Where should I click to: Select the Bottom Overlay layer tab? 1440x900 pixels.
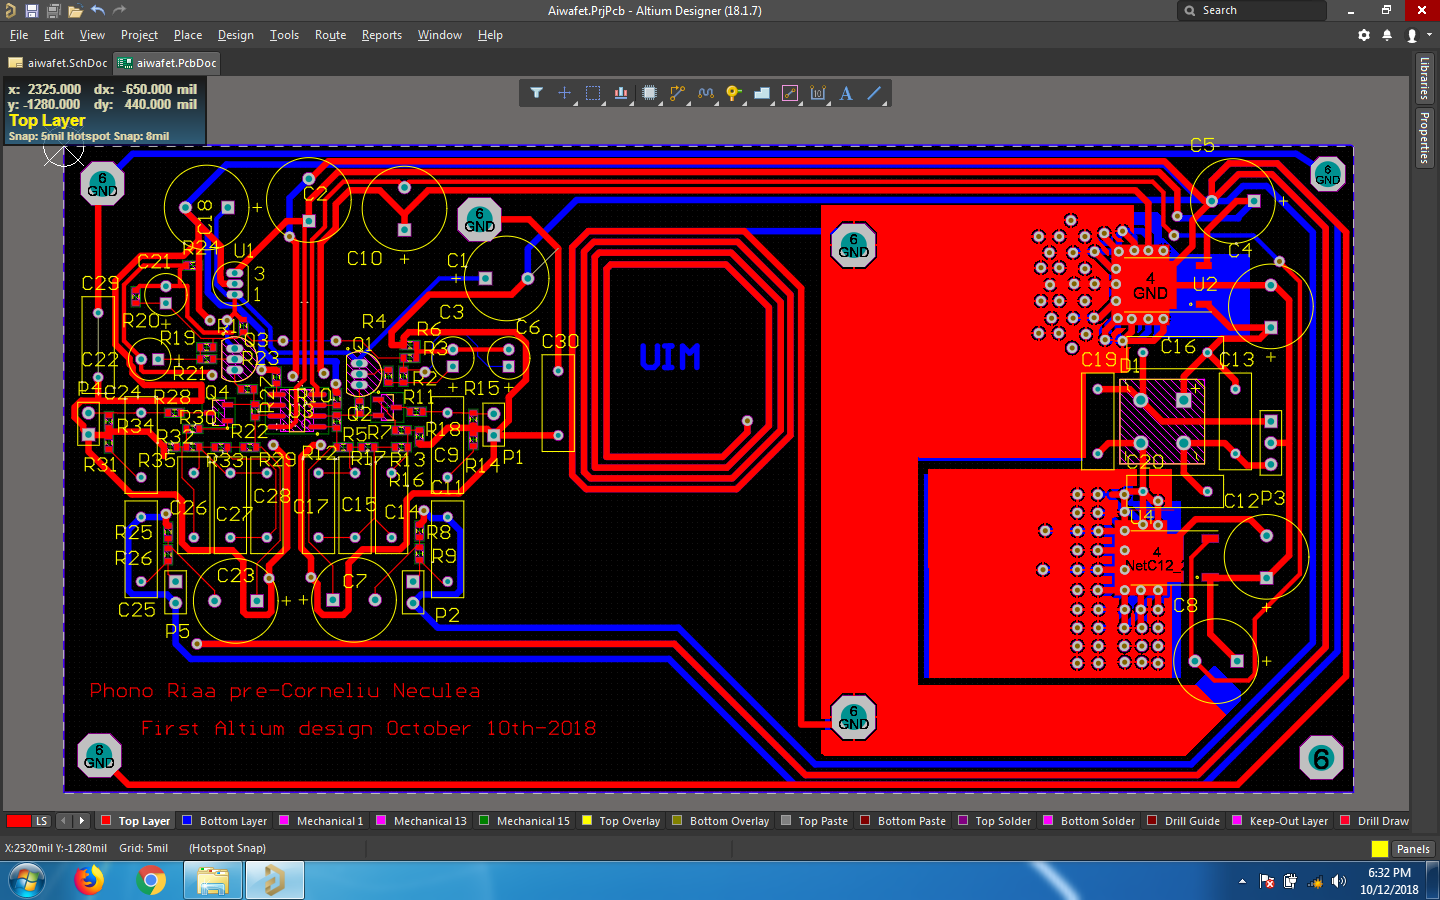720,821
